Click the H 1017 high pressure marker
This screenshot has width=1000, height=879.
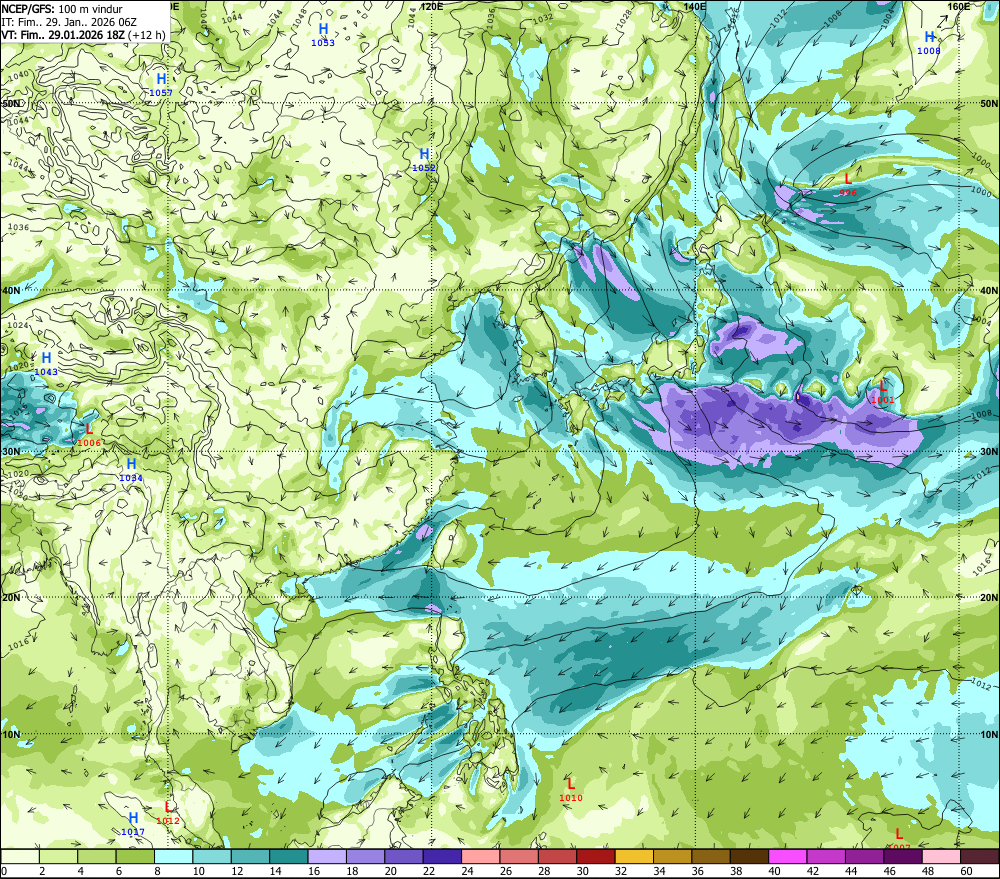[133, 824]
